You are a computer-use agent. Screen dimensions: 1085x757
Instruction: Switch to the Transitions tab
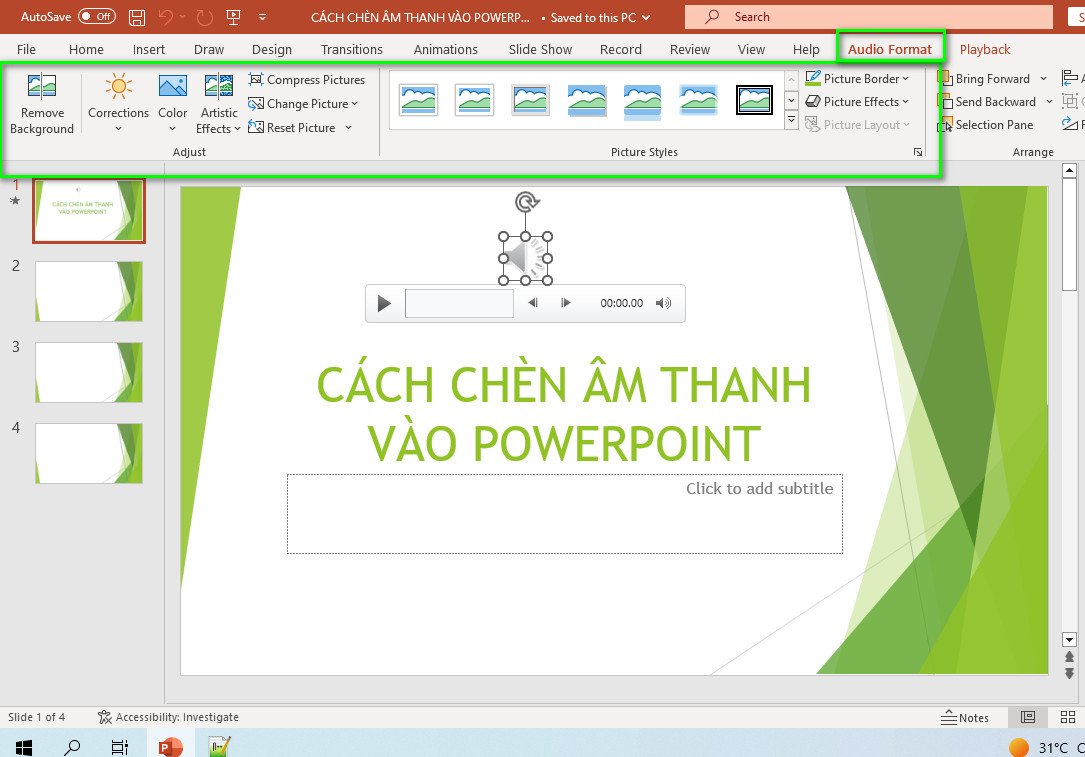(352, 49)
